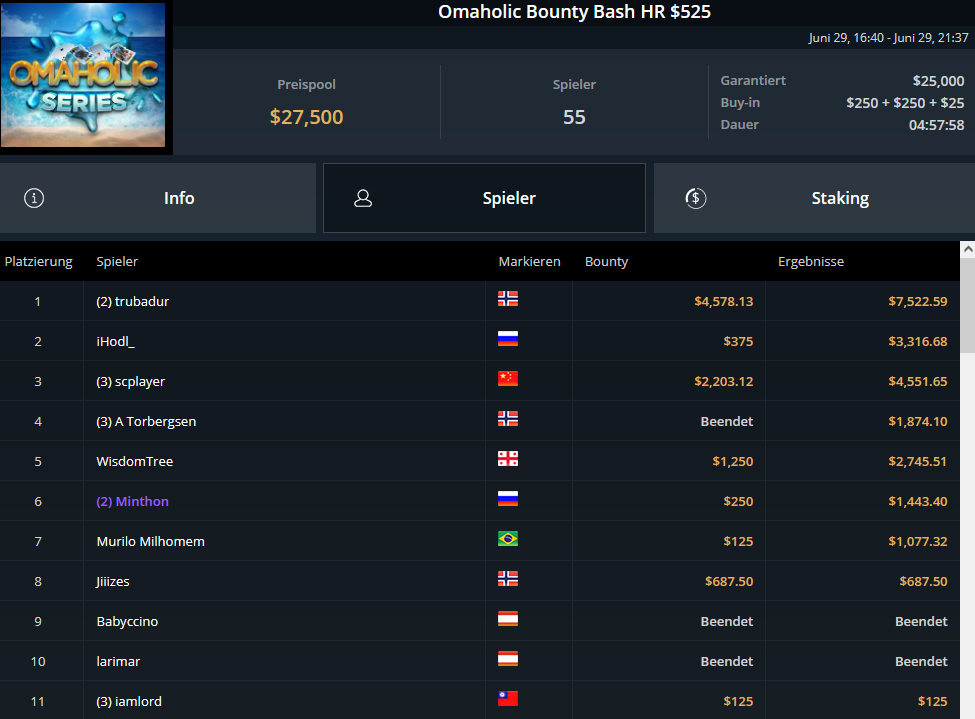Viewport: 975px width, 719px height.
Task: Select player Murilo Milhomem
Action: [150, 541]
